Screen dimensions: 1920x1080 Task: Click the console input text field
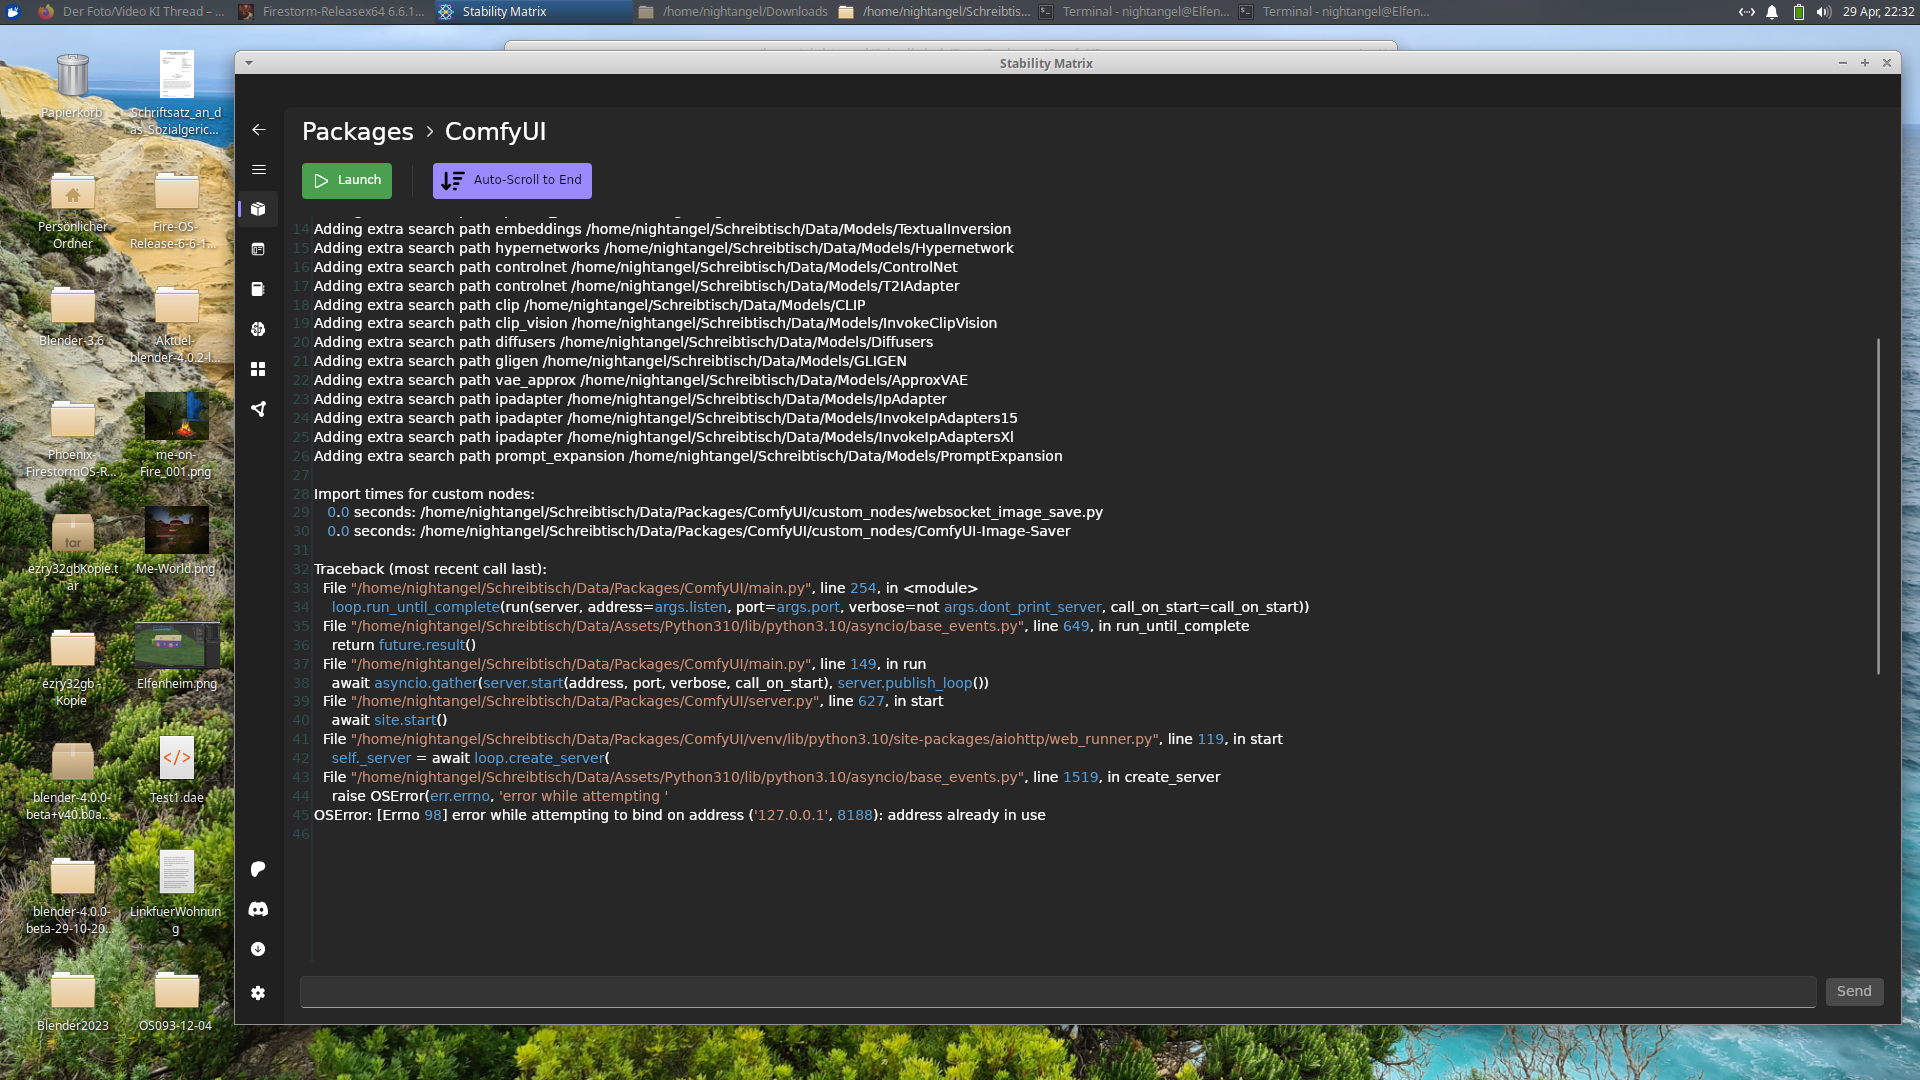(x=1057, y=991)
